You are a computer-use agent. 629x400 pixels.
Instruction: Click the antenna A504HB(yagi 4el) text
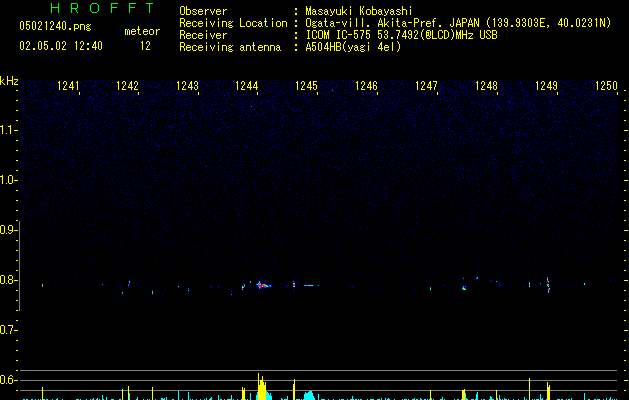[x=353, y=47]
